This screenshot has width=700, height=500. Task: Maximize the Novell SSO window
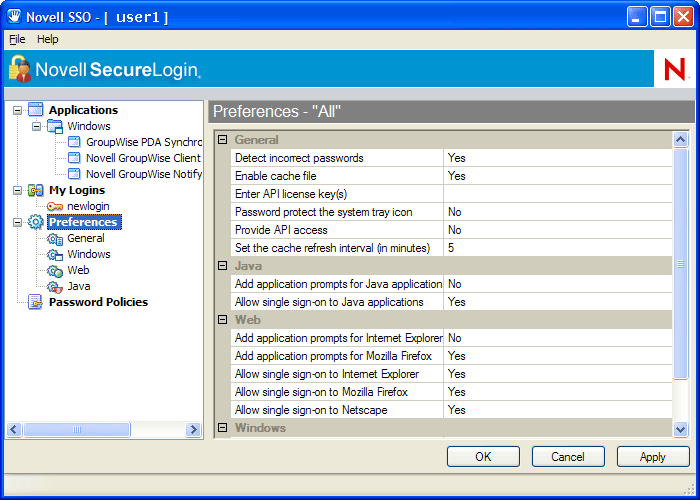point(660,17)
